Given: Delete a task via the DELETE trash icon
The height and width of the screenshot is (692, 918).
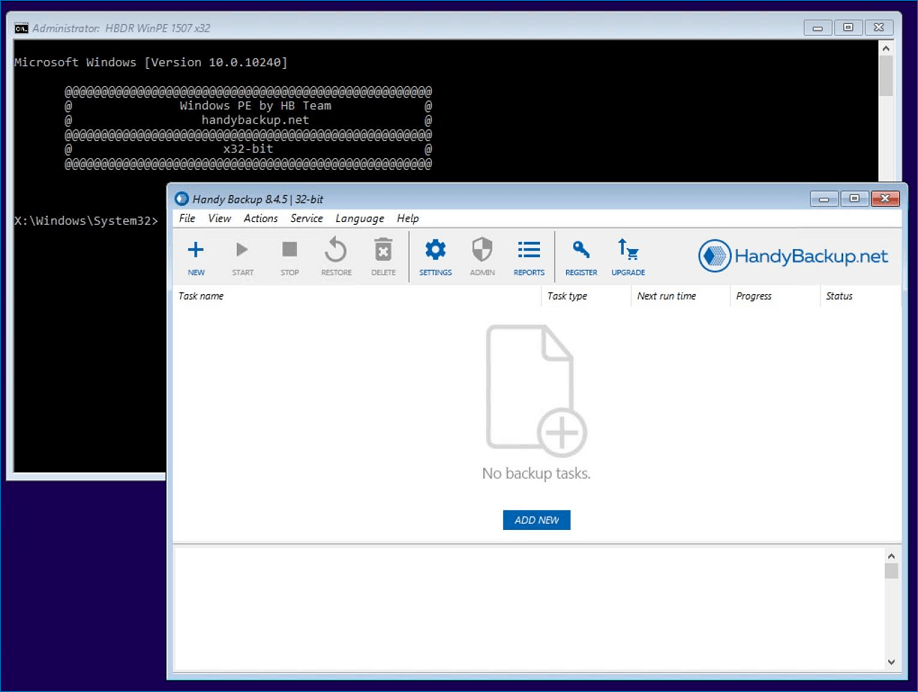Looking at the screenshot, I should click(383, 256).
